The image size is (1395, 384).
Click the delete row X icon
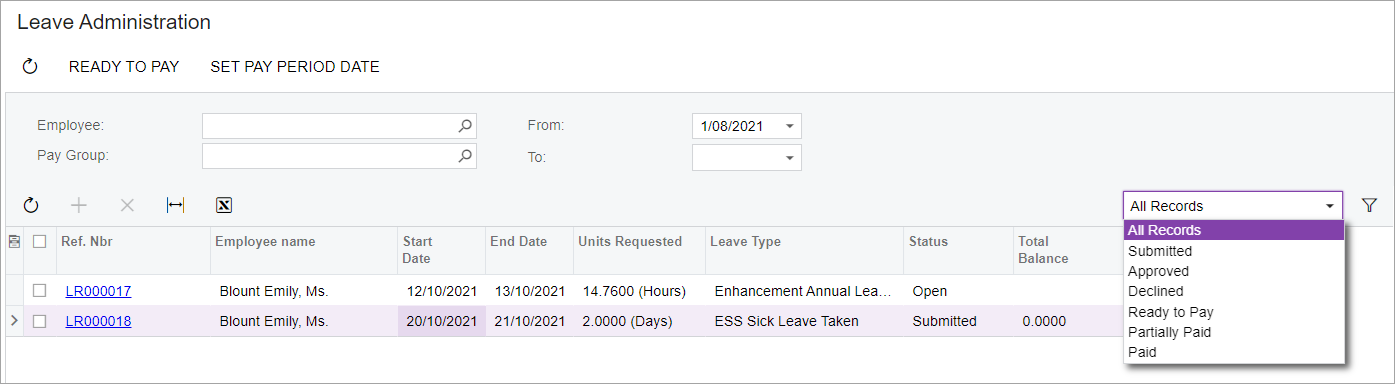click(x=127, y=205)
